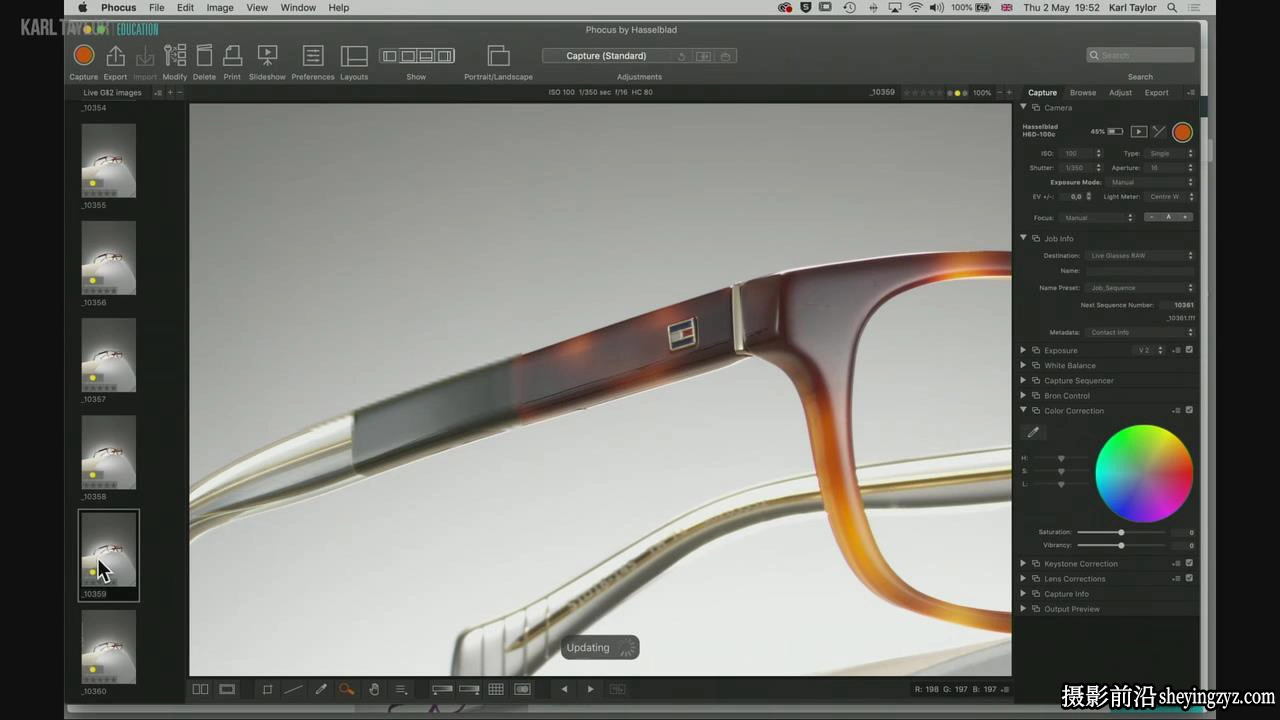Collapse the Camera section
The width and height of the screenshot is (1280, 720).
pyautogui.click(x=1023, y=107)
